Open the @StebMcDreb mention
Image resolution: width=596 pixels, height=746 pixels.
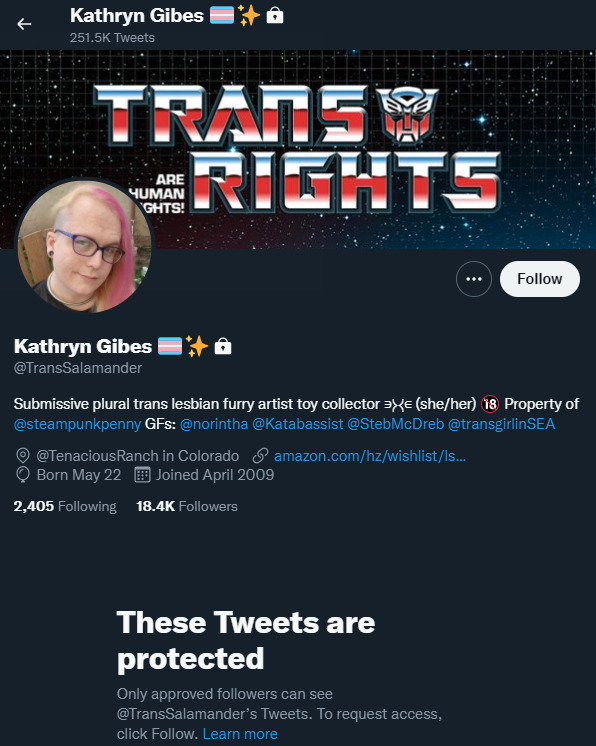[x=395, y=424]
